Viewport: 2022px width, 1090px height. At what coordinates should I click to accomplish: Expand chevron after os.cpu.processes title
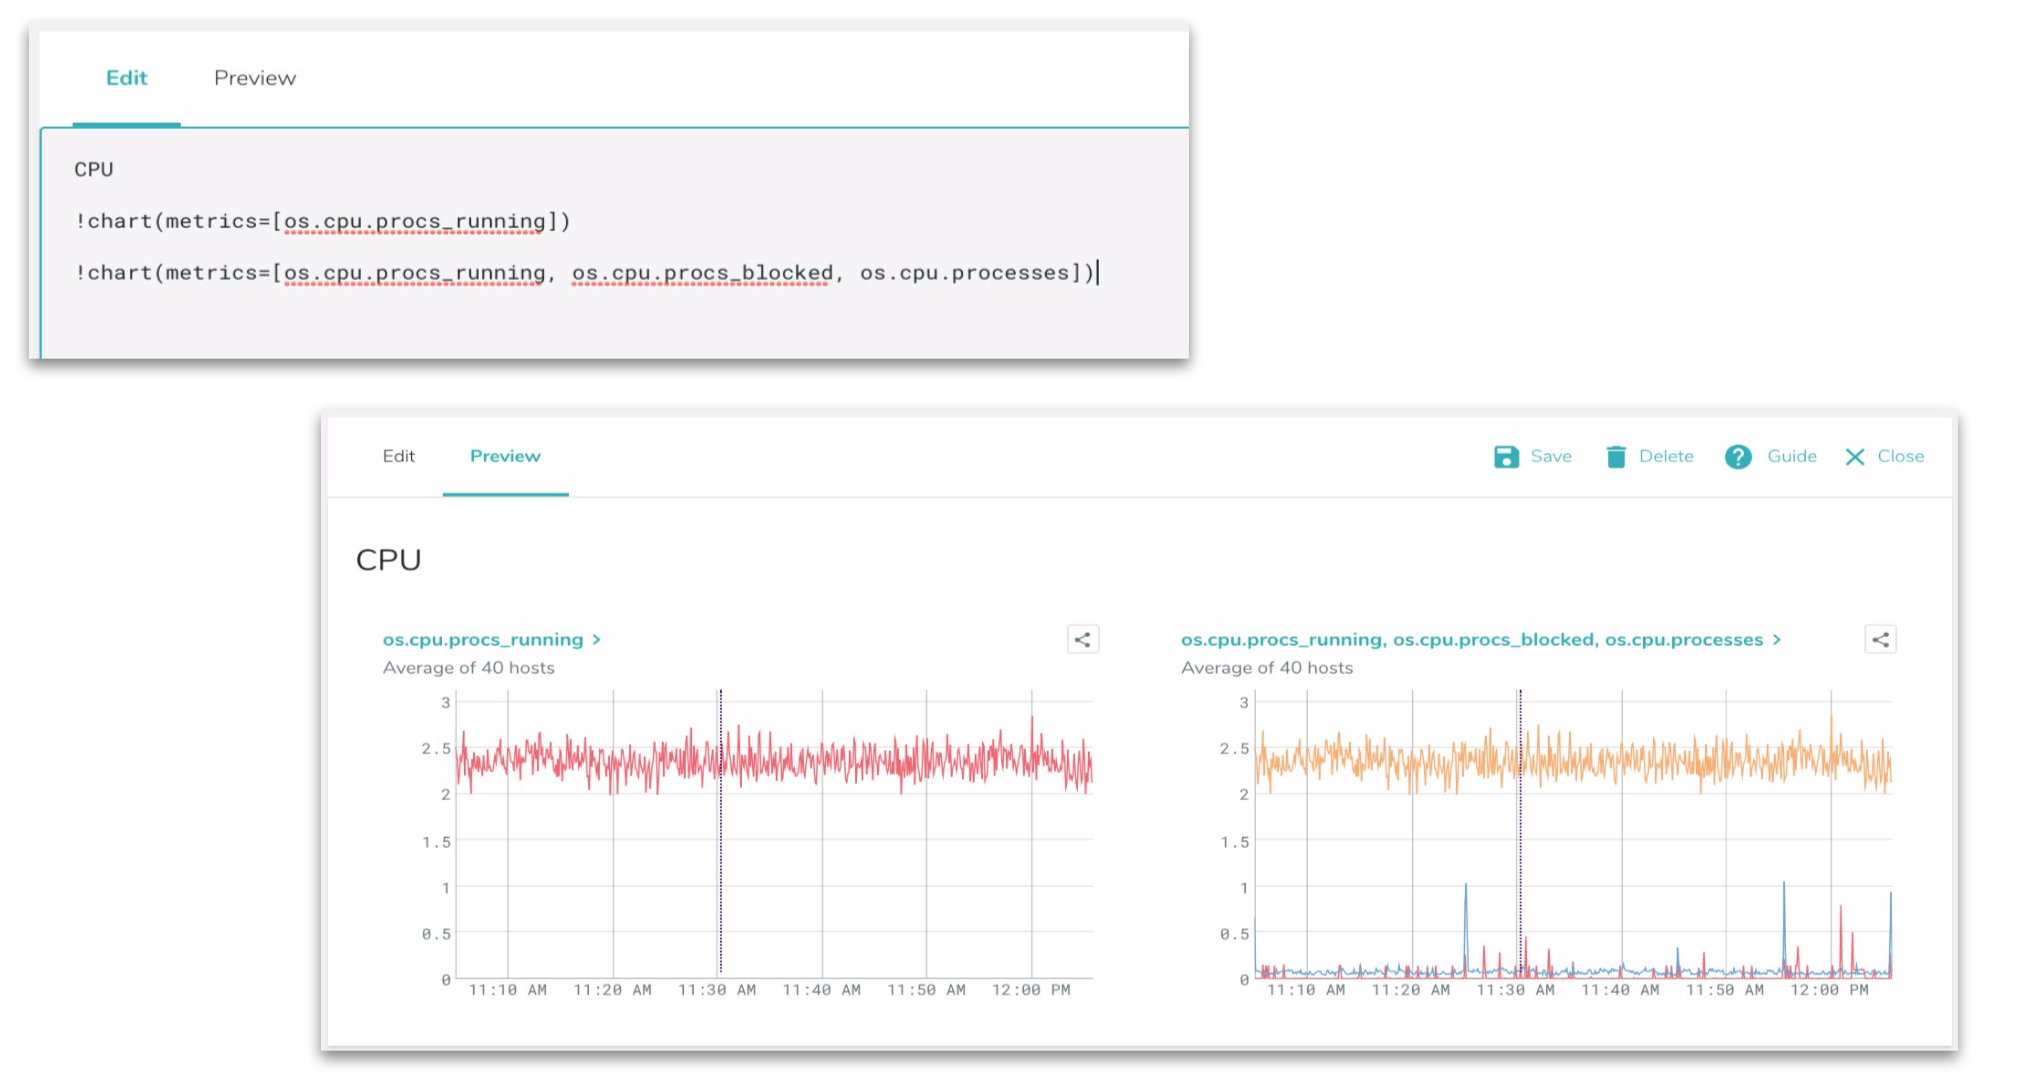(1777, 640)
